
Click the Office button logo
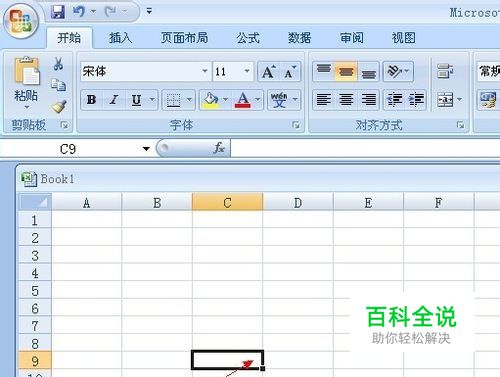point(21,21)
